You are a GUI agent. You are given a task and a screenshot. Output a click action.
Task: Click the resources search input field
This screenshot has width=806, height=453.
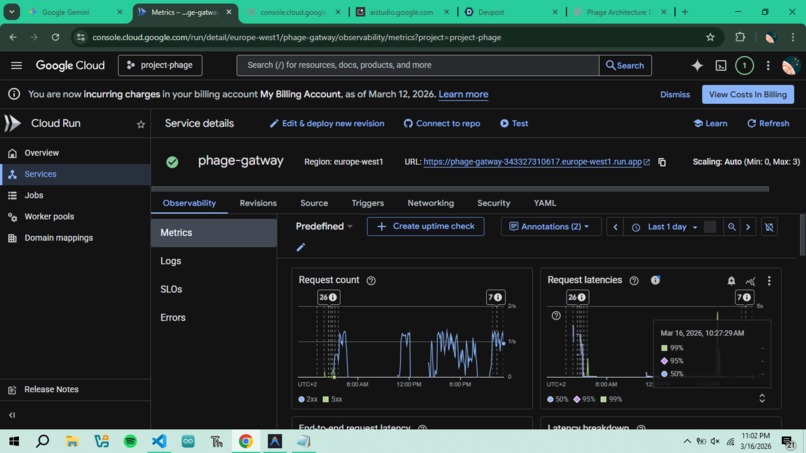coord(418,65)
